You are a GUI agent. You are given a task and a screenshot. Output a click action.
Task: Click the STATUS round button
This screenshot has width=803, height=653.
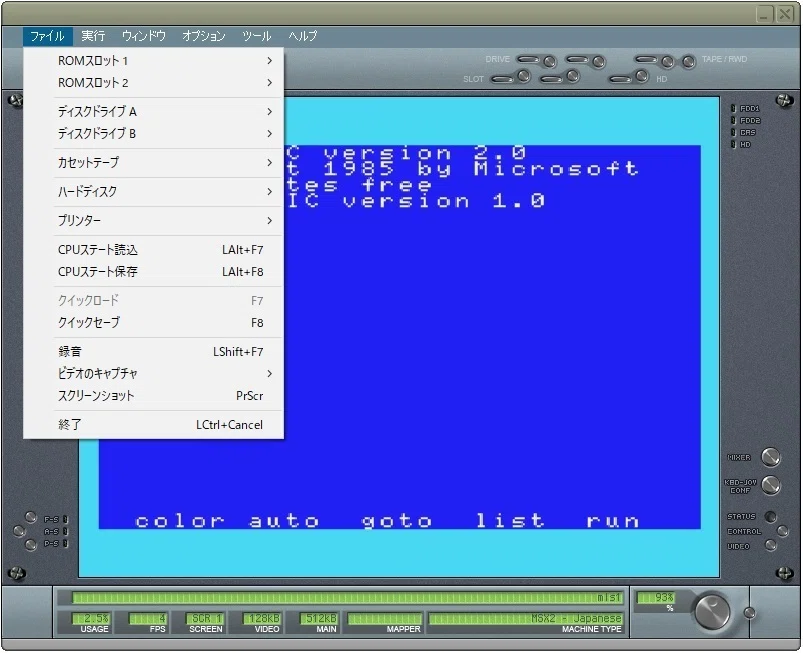pos(770,516)
